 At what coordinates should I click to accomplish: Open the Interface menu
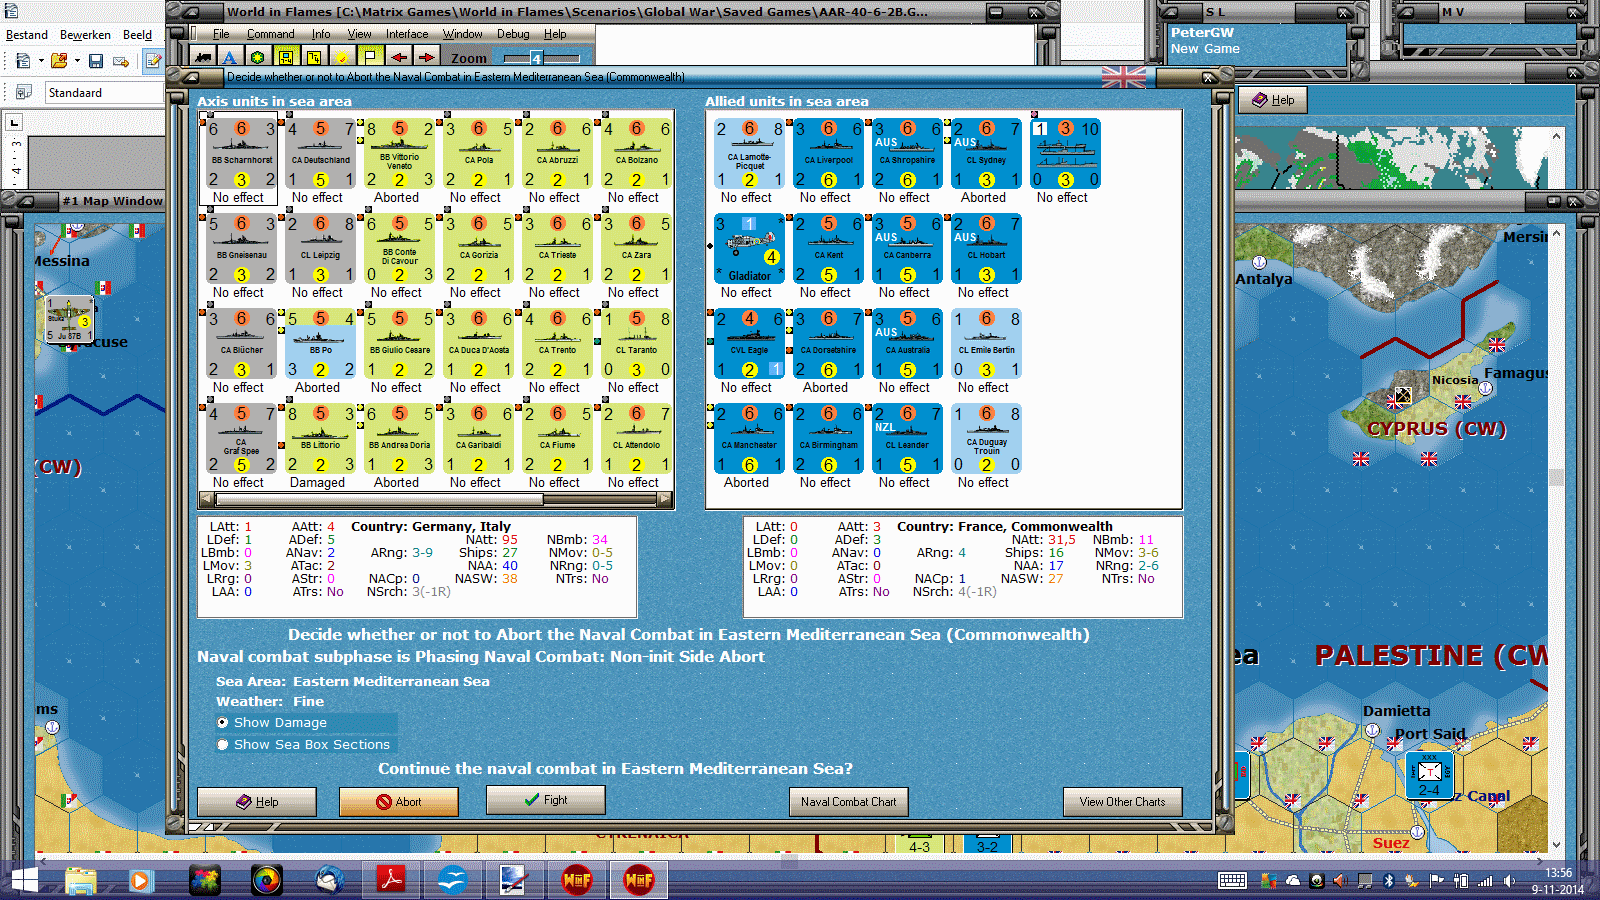point(407,34)
